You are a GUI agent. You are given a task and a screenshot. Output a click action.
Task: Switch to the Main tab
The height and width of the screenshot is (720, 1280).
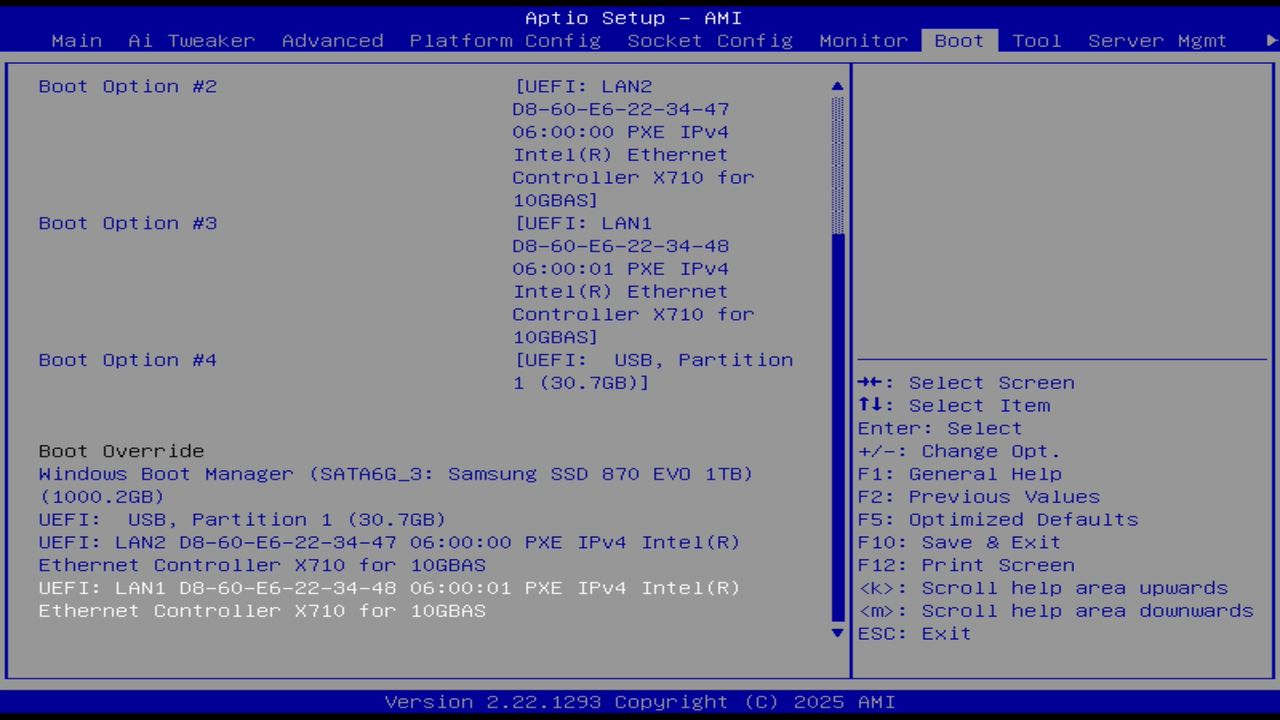coord(76,41)
